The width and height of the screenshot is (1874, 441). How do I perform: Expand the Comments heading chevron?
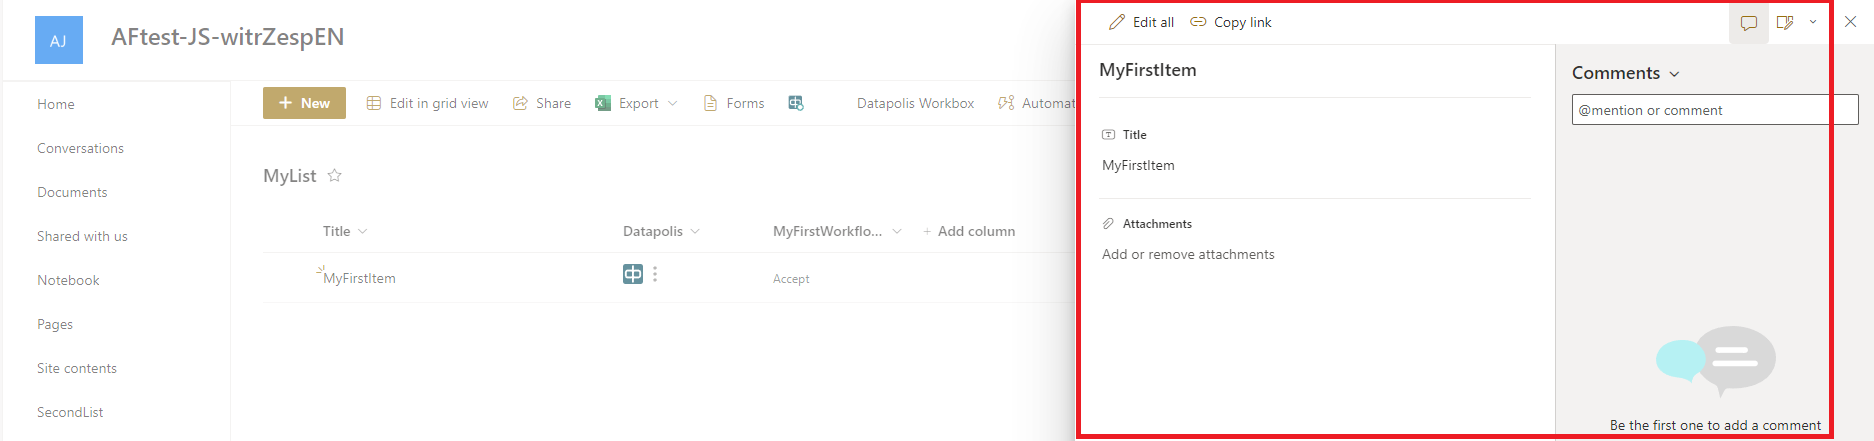coord(1674,74)
